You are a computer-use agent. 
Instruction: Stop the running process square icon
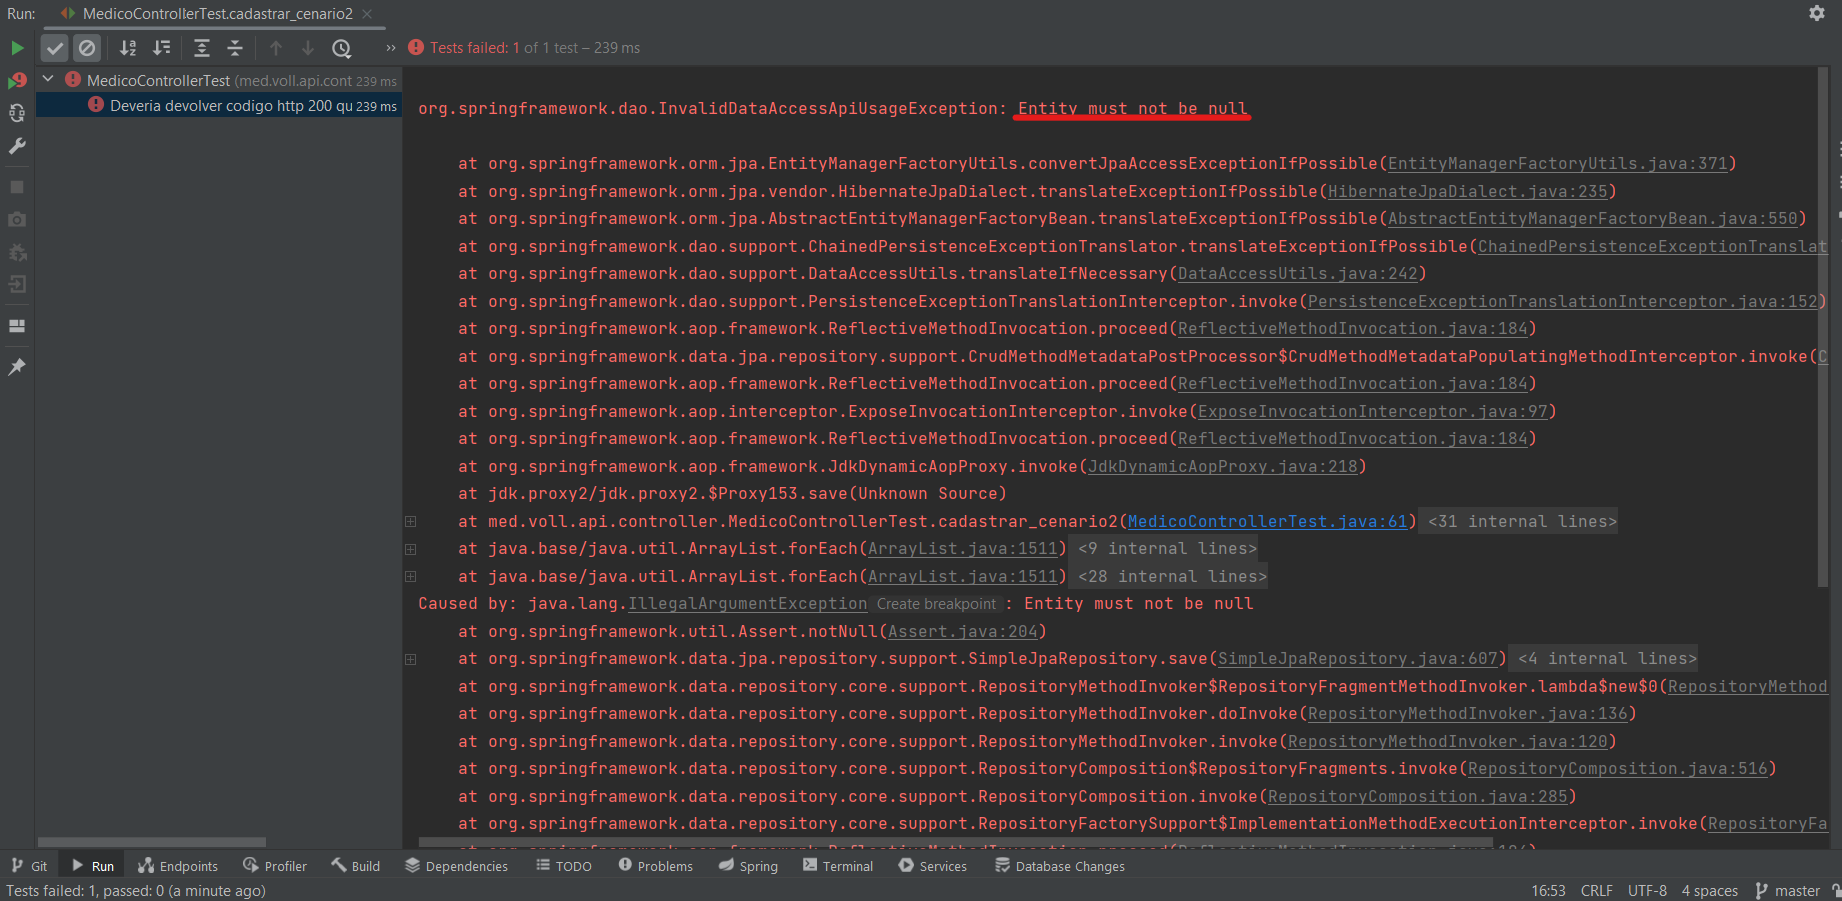coord(17,187)
